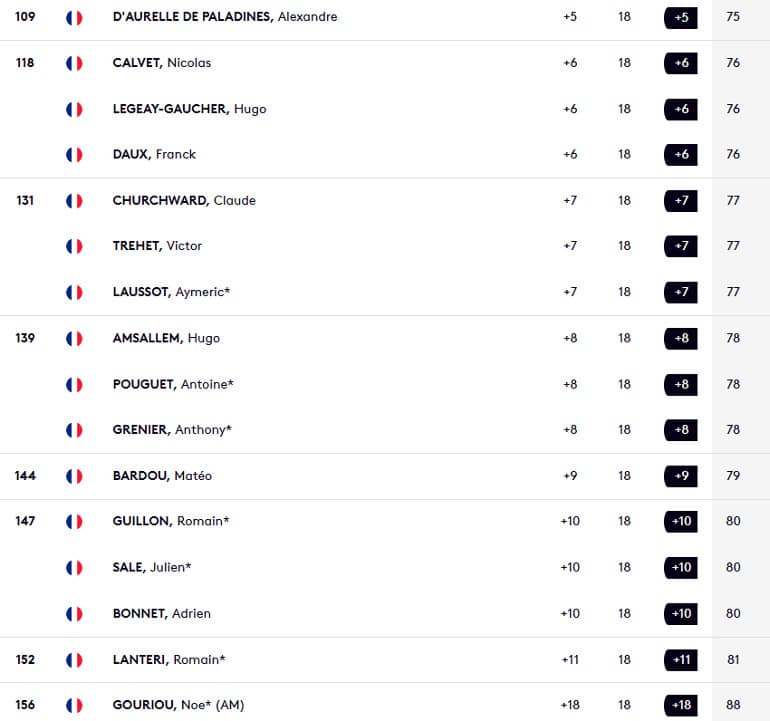Select player TREHET, Victor

click(x=157, y=246)
